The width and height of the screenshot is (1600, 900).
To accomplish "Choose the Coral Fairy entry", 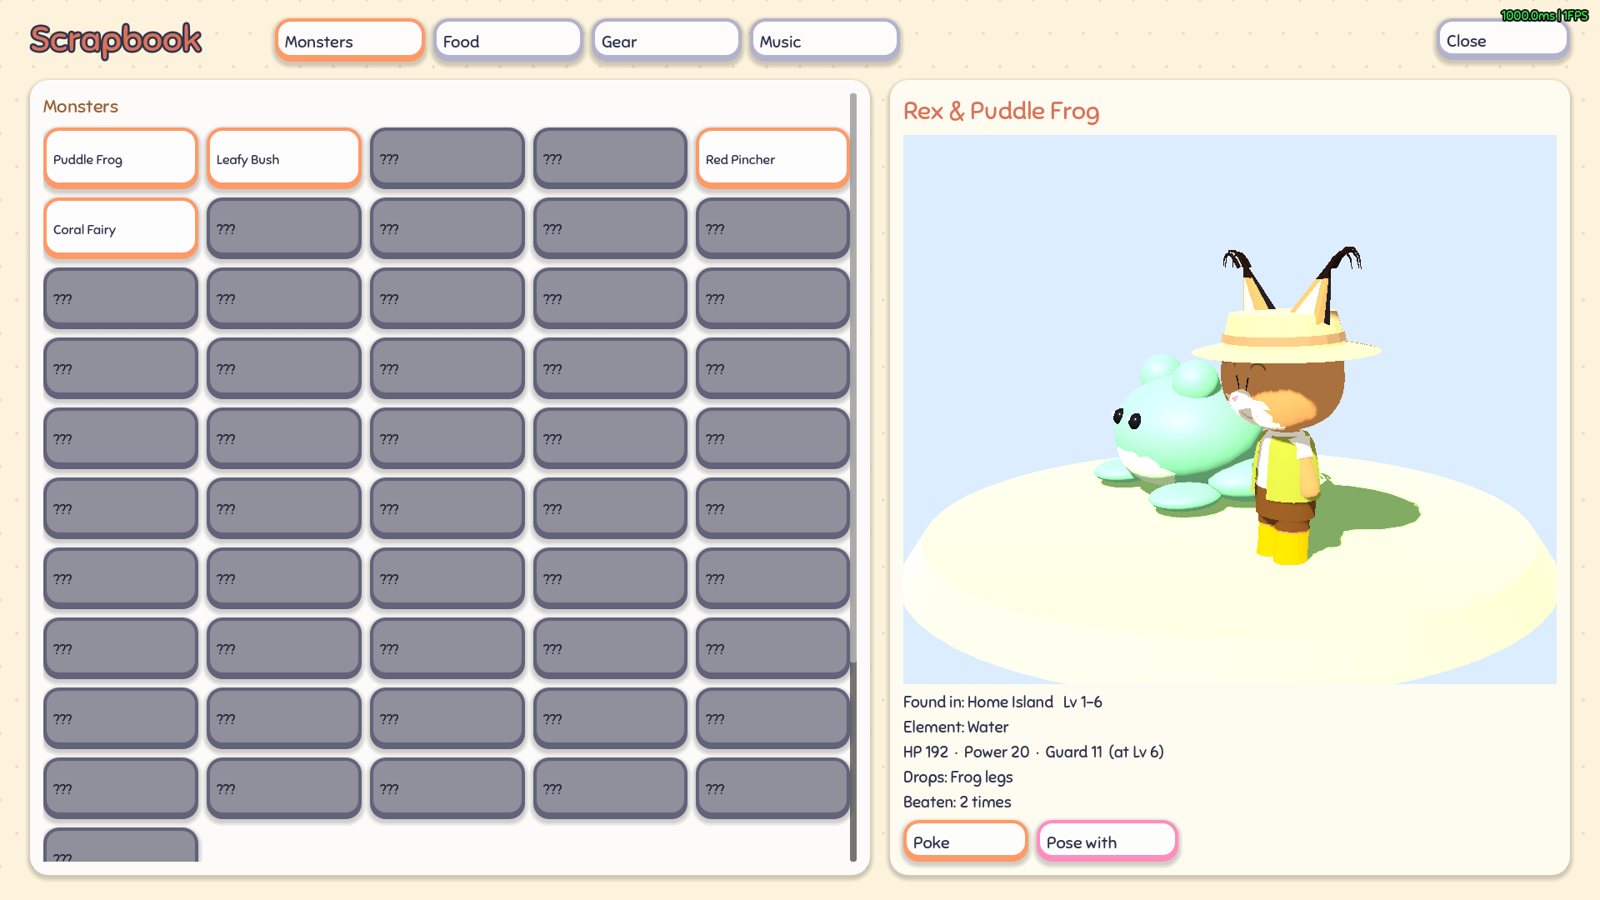I will tap(120, 229).
